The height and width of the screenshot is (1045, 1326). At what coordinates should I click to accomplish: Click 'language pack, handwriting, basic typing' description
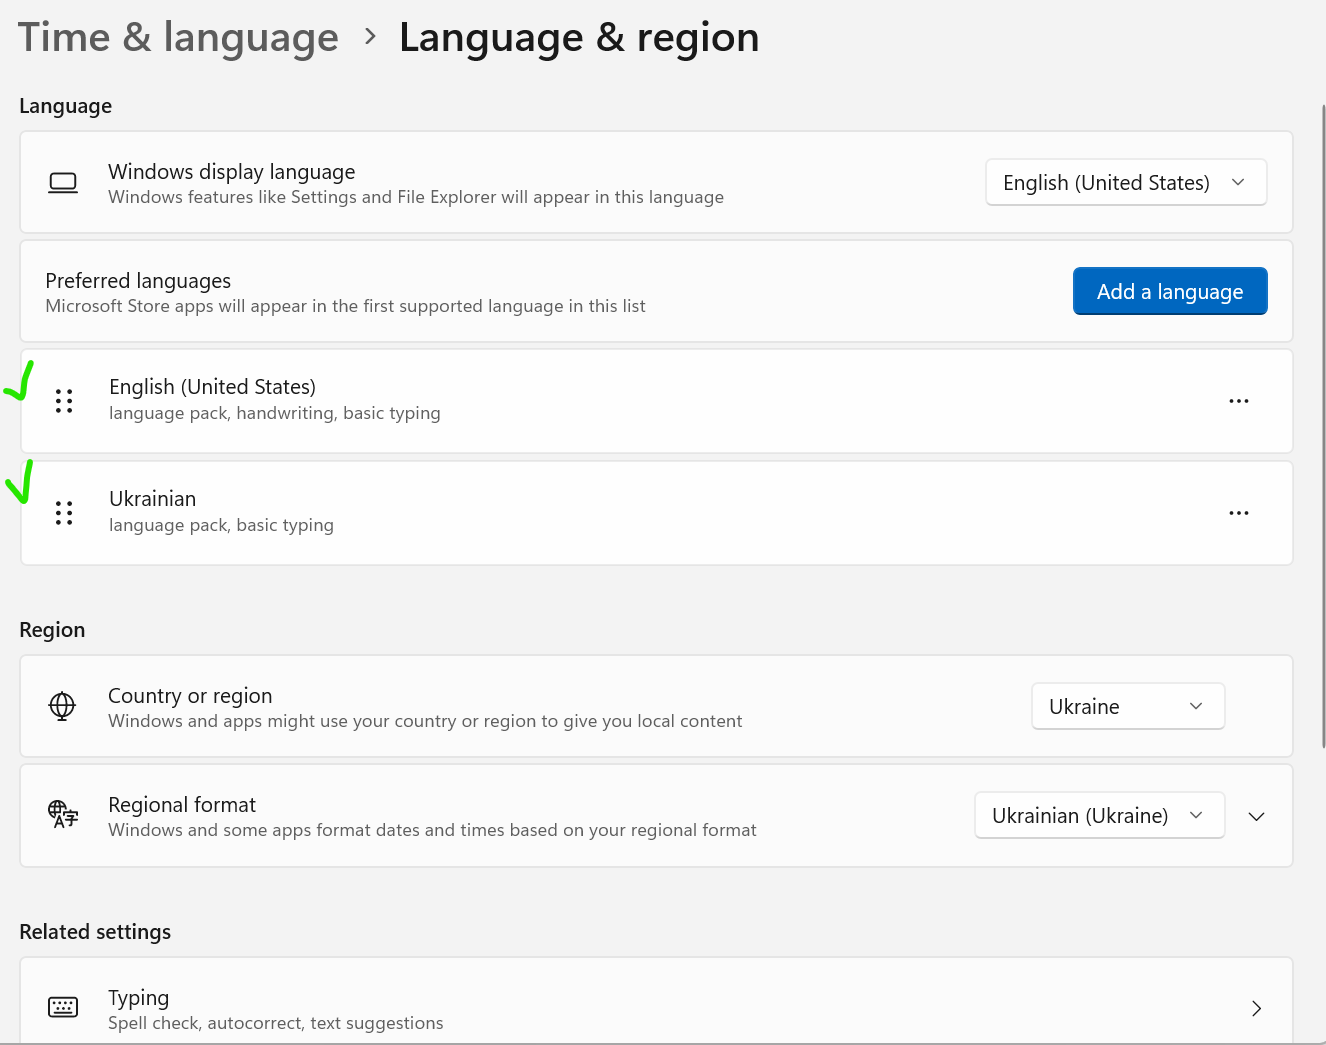(275, 413)
